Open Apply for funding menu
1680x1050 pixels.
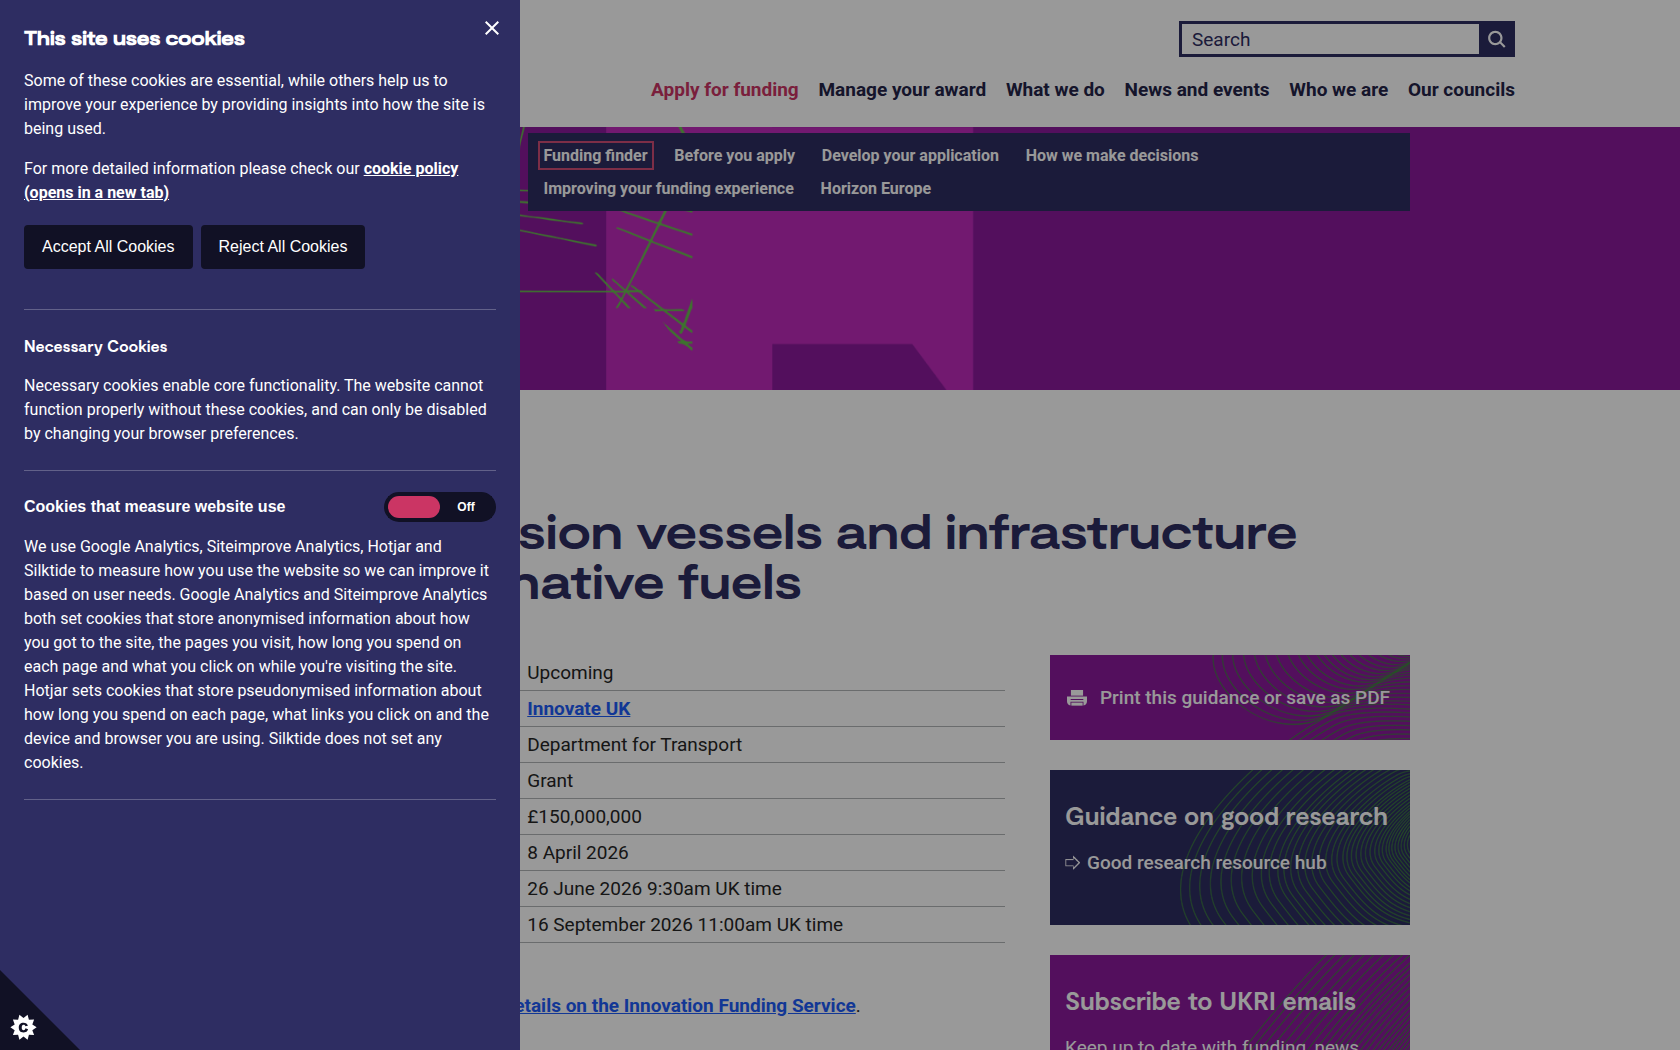(x=724, y=90)
